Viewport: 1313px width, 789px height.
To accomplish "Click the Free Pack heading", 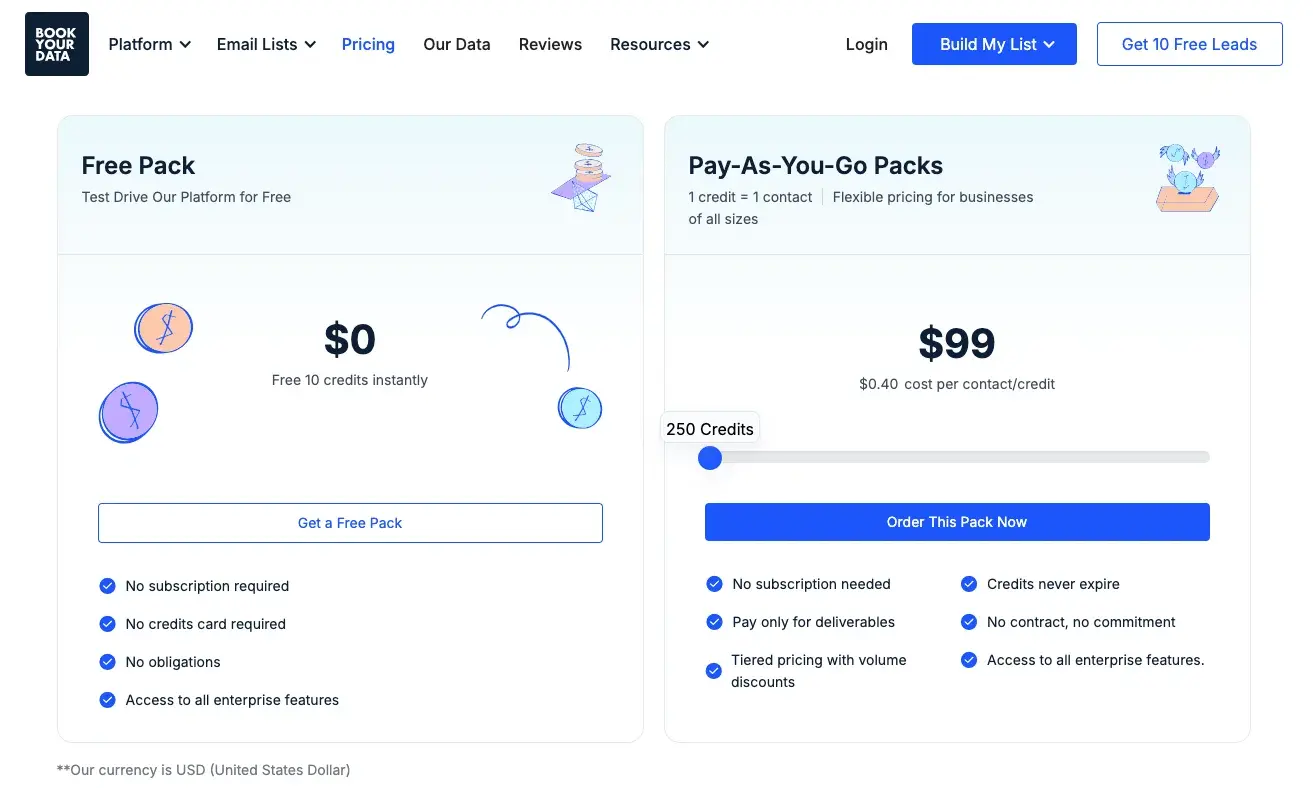I will (x=138, y=166).
